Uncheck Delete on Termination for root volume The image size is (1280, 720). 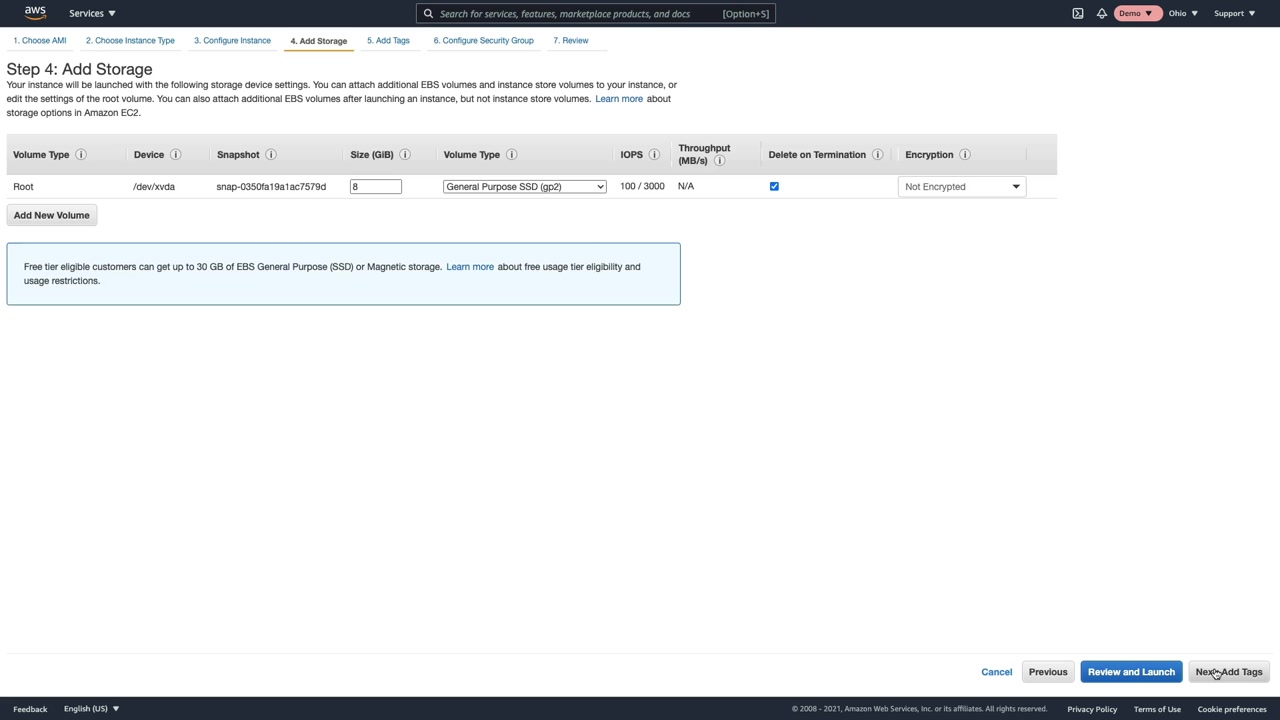coord(774,187)
